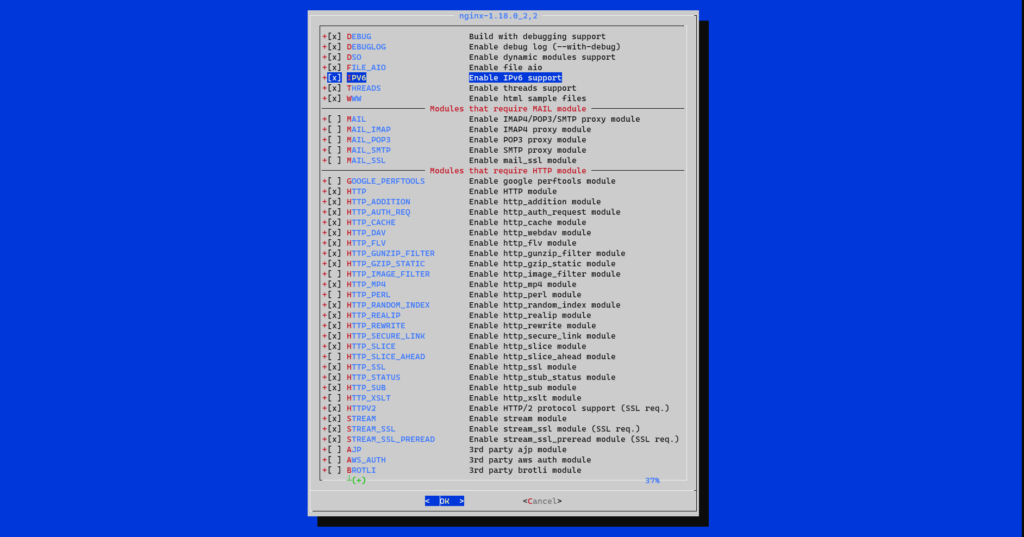Image resolution: width=1024 pixels, height=537 pixels.
Task: Click the 37% scroll position indicator
Action: [x=652, y=481]
